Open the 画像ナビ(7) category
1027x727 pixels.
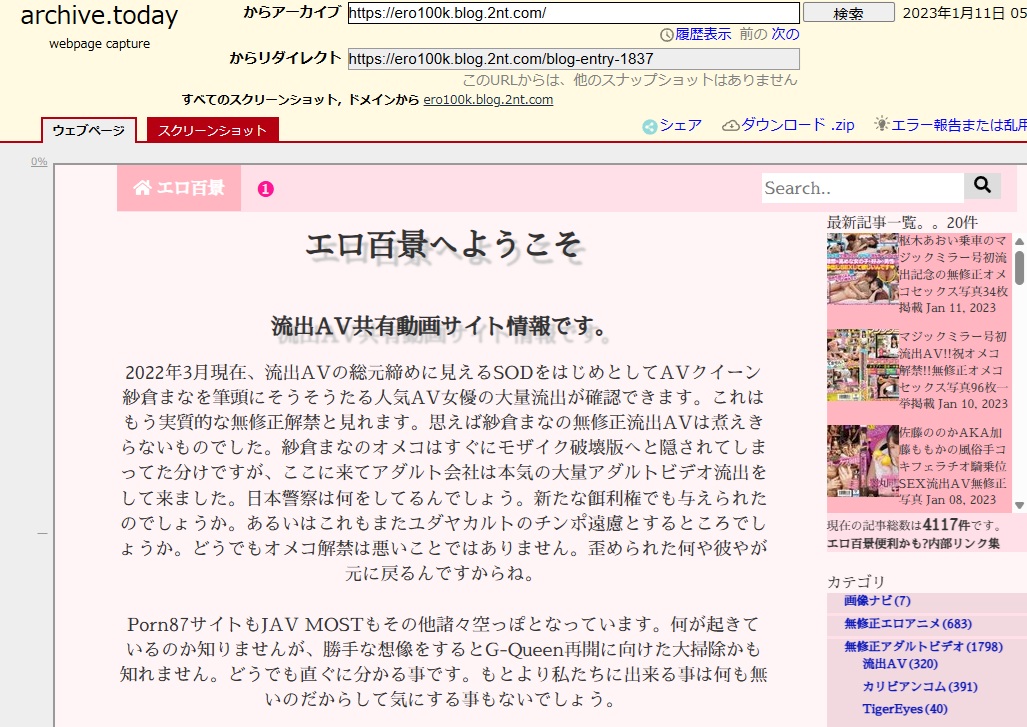[877, 601]
